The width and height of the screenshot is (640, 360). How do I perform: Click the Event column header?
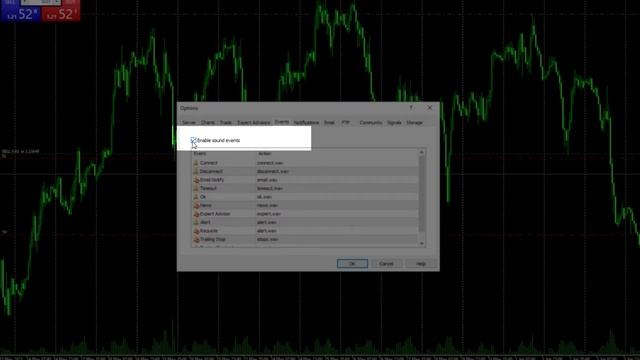click(224, 153)
